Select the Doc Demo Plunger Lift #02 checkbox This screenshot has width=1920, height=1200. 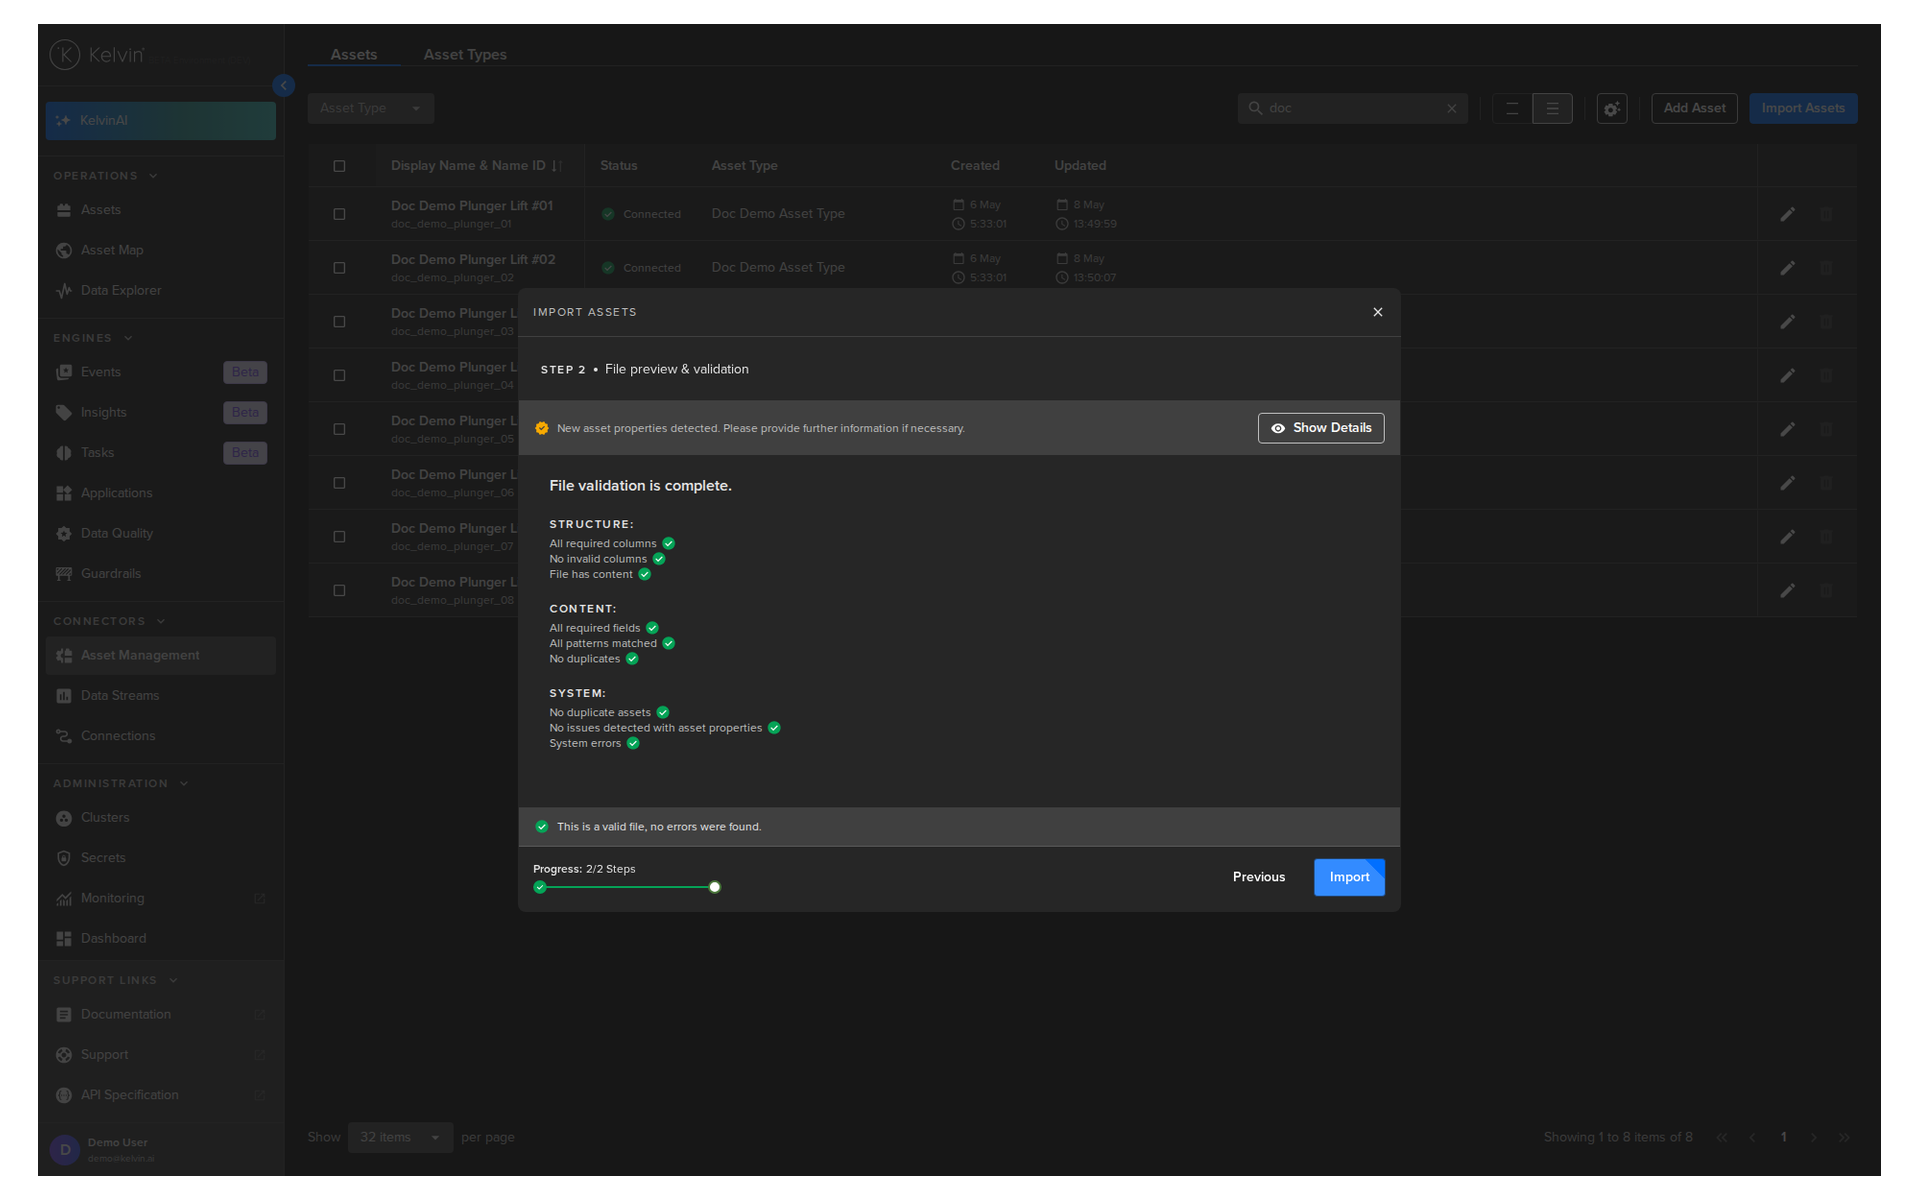[339, 268]
